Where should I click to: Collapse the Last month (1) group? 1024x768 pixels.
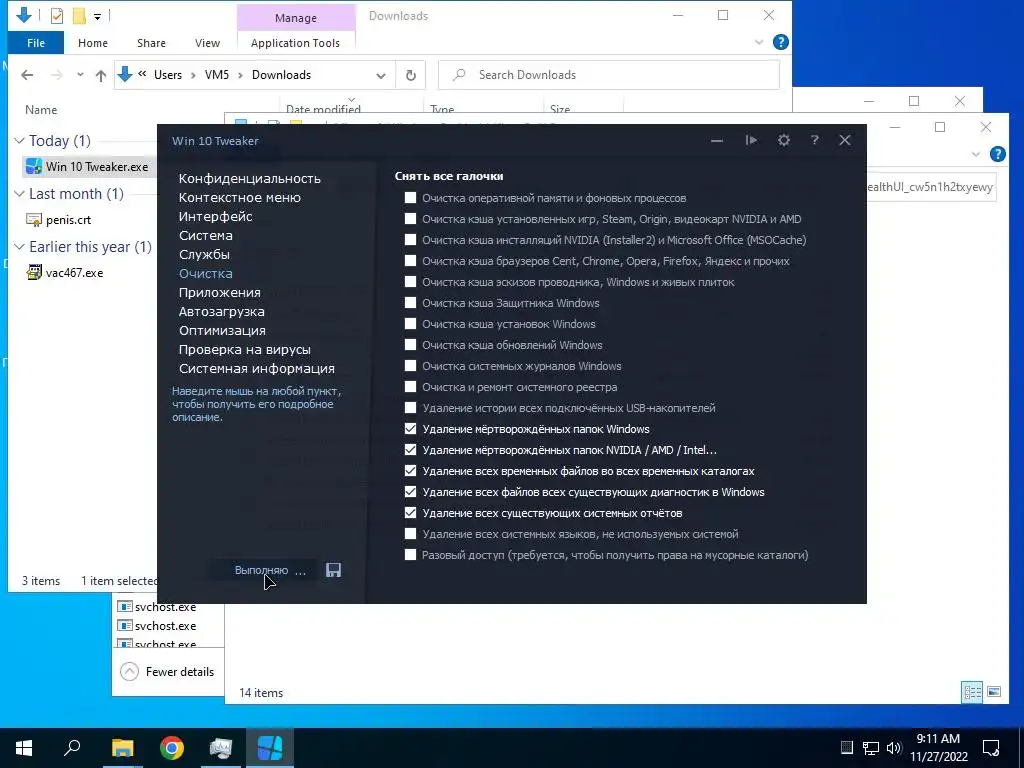point(20,194)
